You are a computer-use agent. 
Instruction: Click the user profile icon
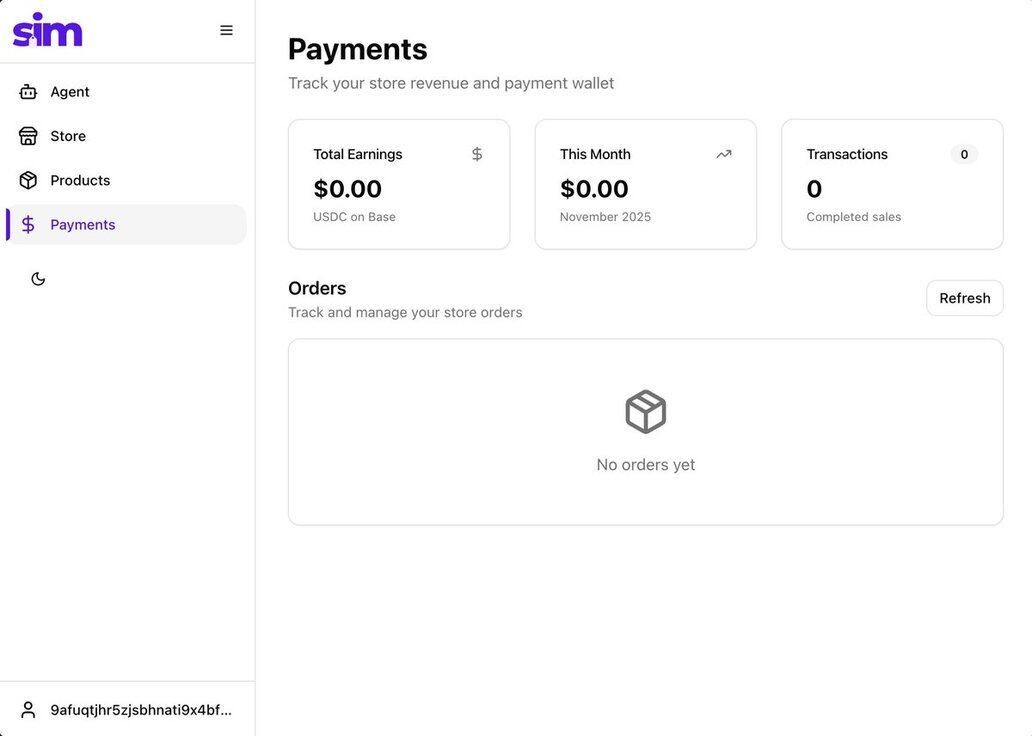tap(28, 710)
